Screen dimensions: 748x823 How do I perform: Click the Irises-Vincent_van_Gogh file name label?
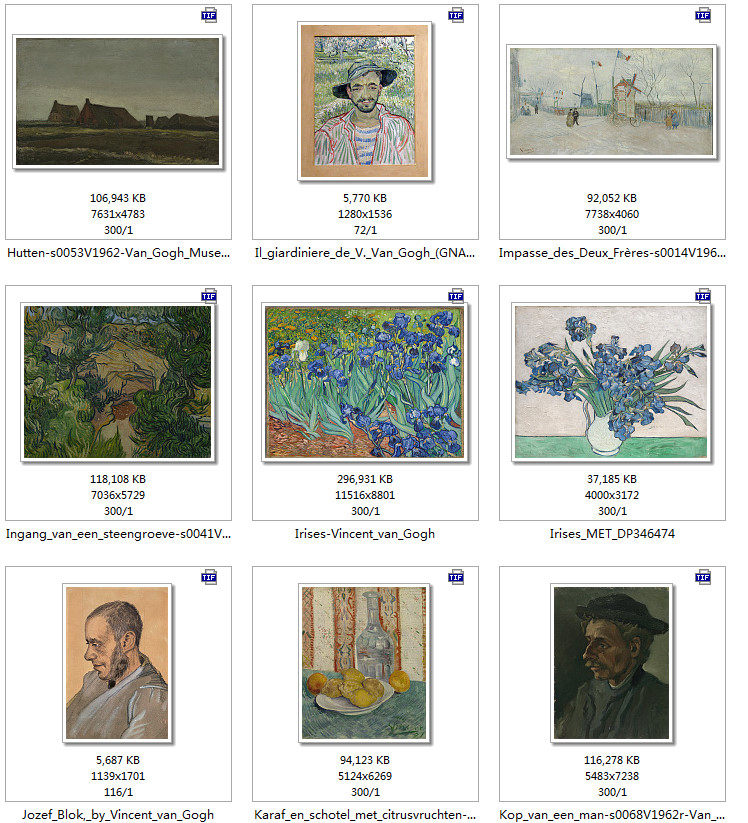pyautogui.click(x=365, y=534)
